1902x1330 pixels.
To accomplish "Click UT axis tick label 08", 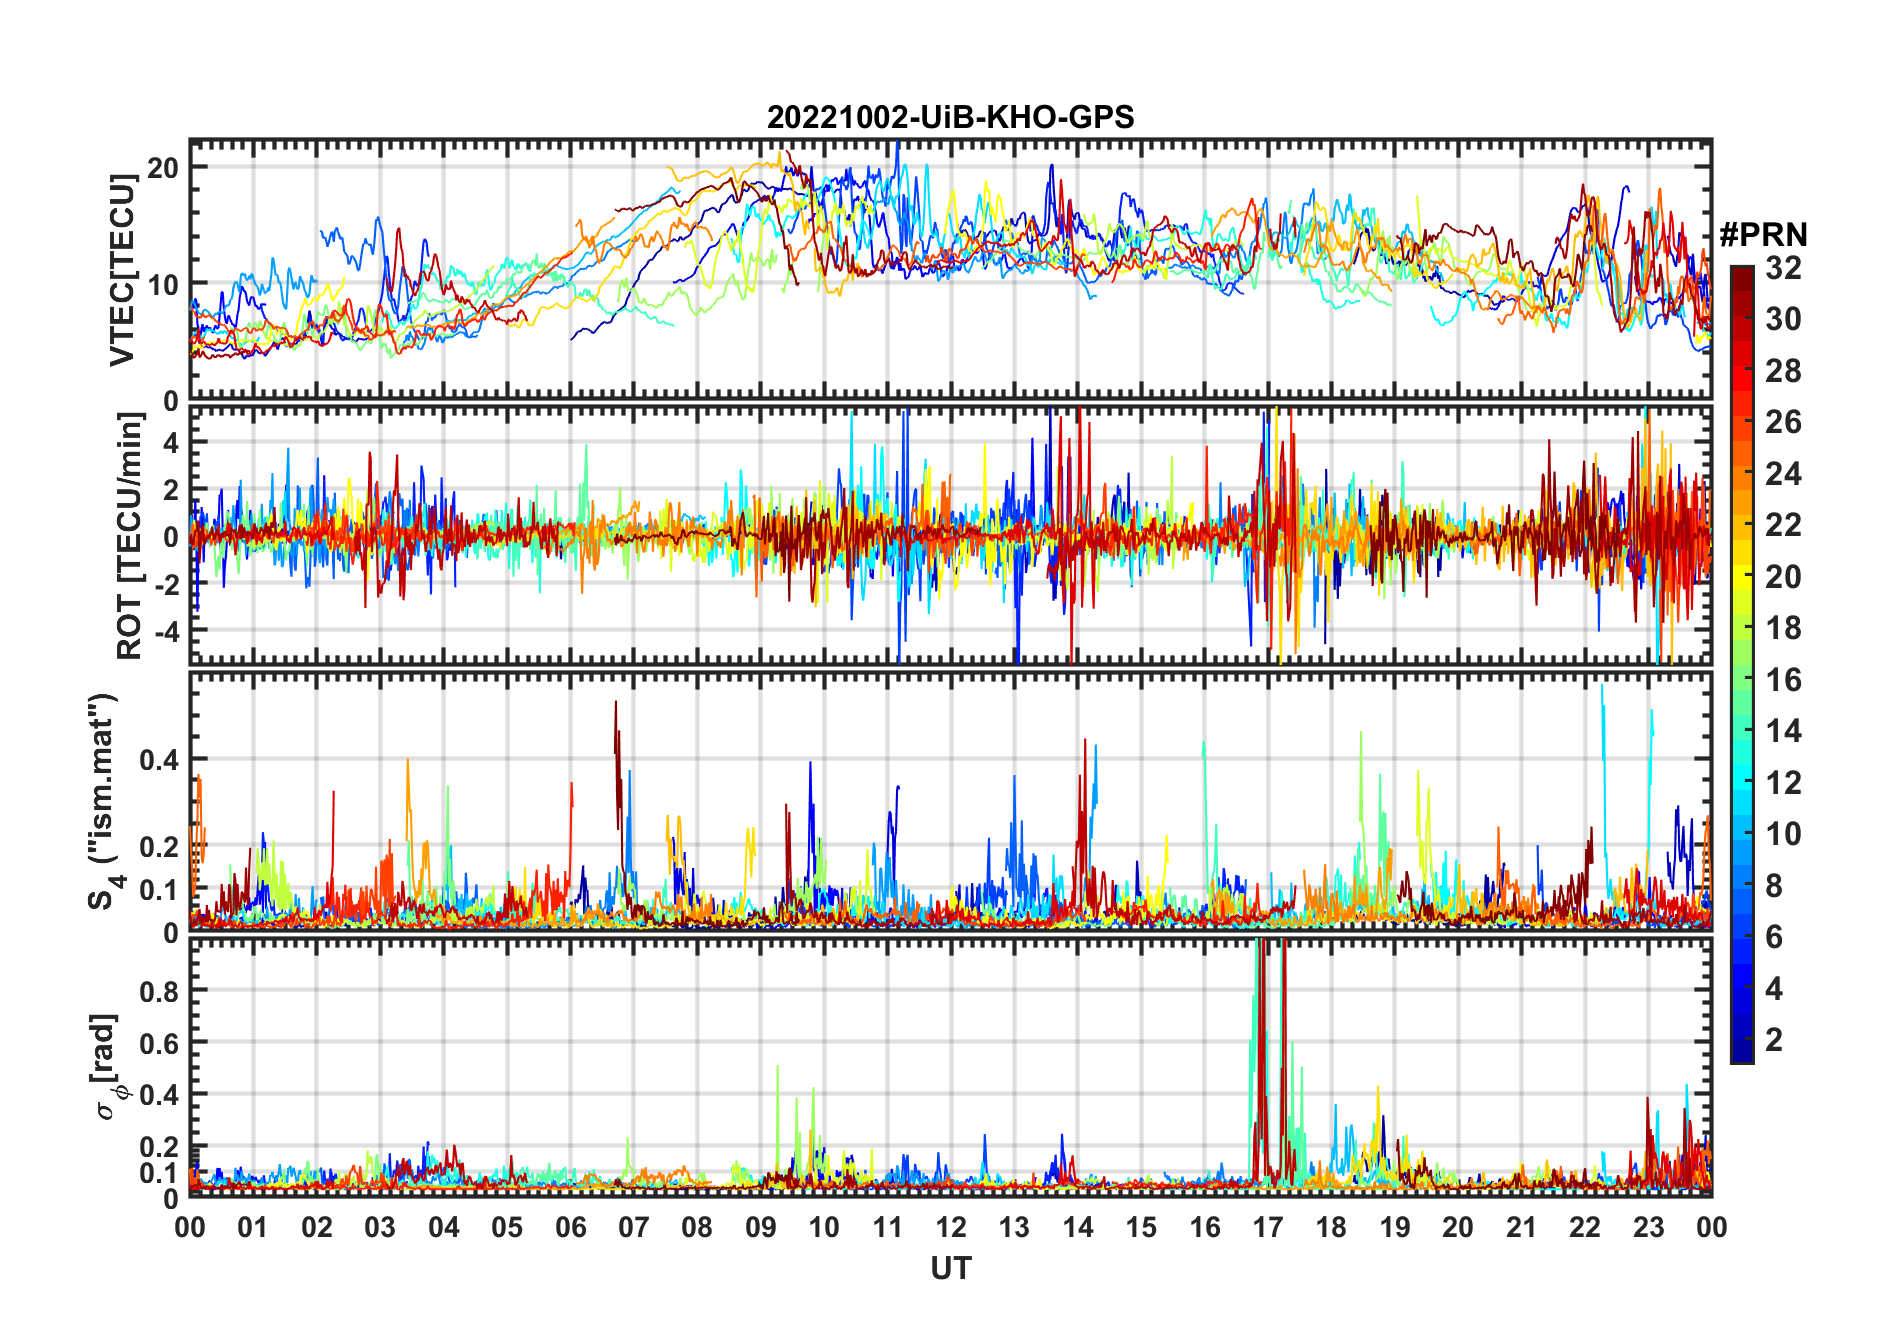I will pyautogui.click(x=697, y=1227).
